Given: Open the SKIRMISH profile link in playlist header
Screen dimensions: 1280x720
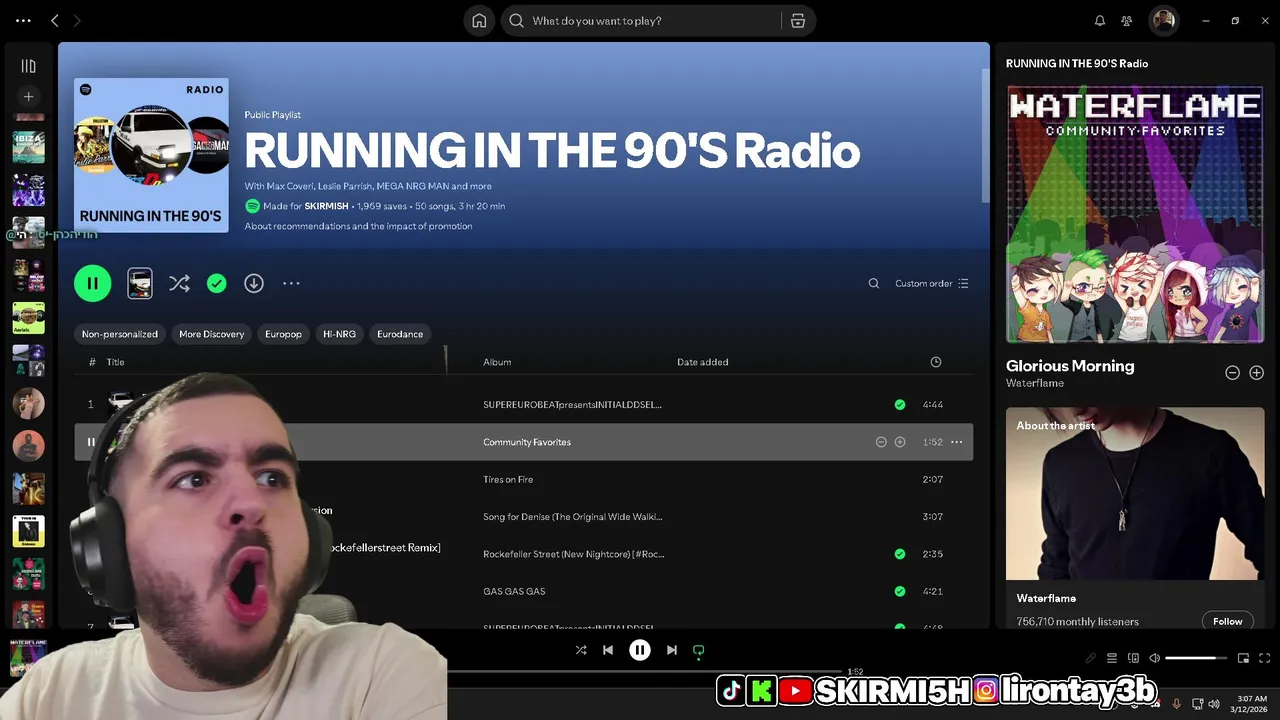Looking at the screenshot, I should 326,206.
